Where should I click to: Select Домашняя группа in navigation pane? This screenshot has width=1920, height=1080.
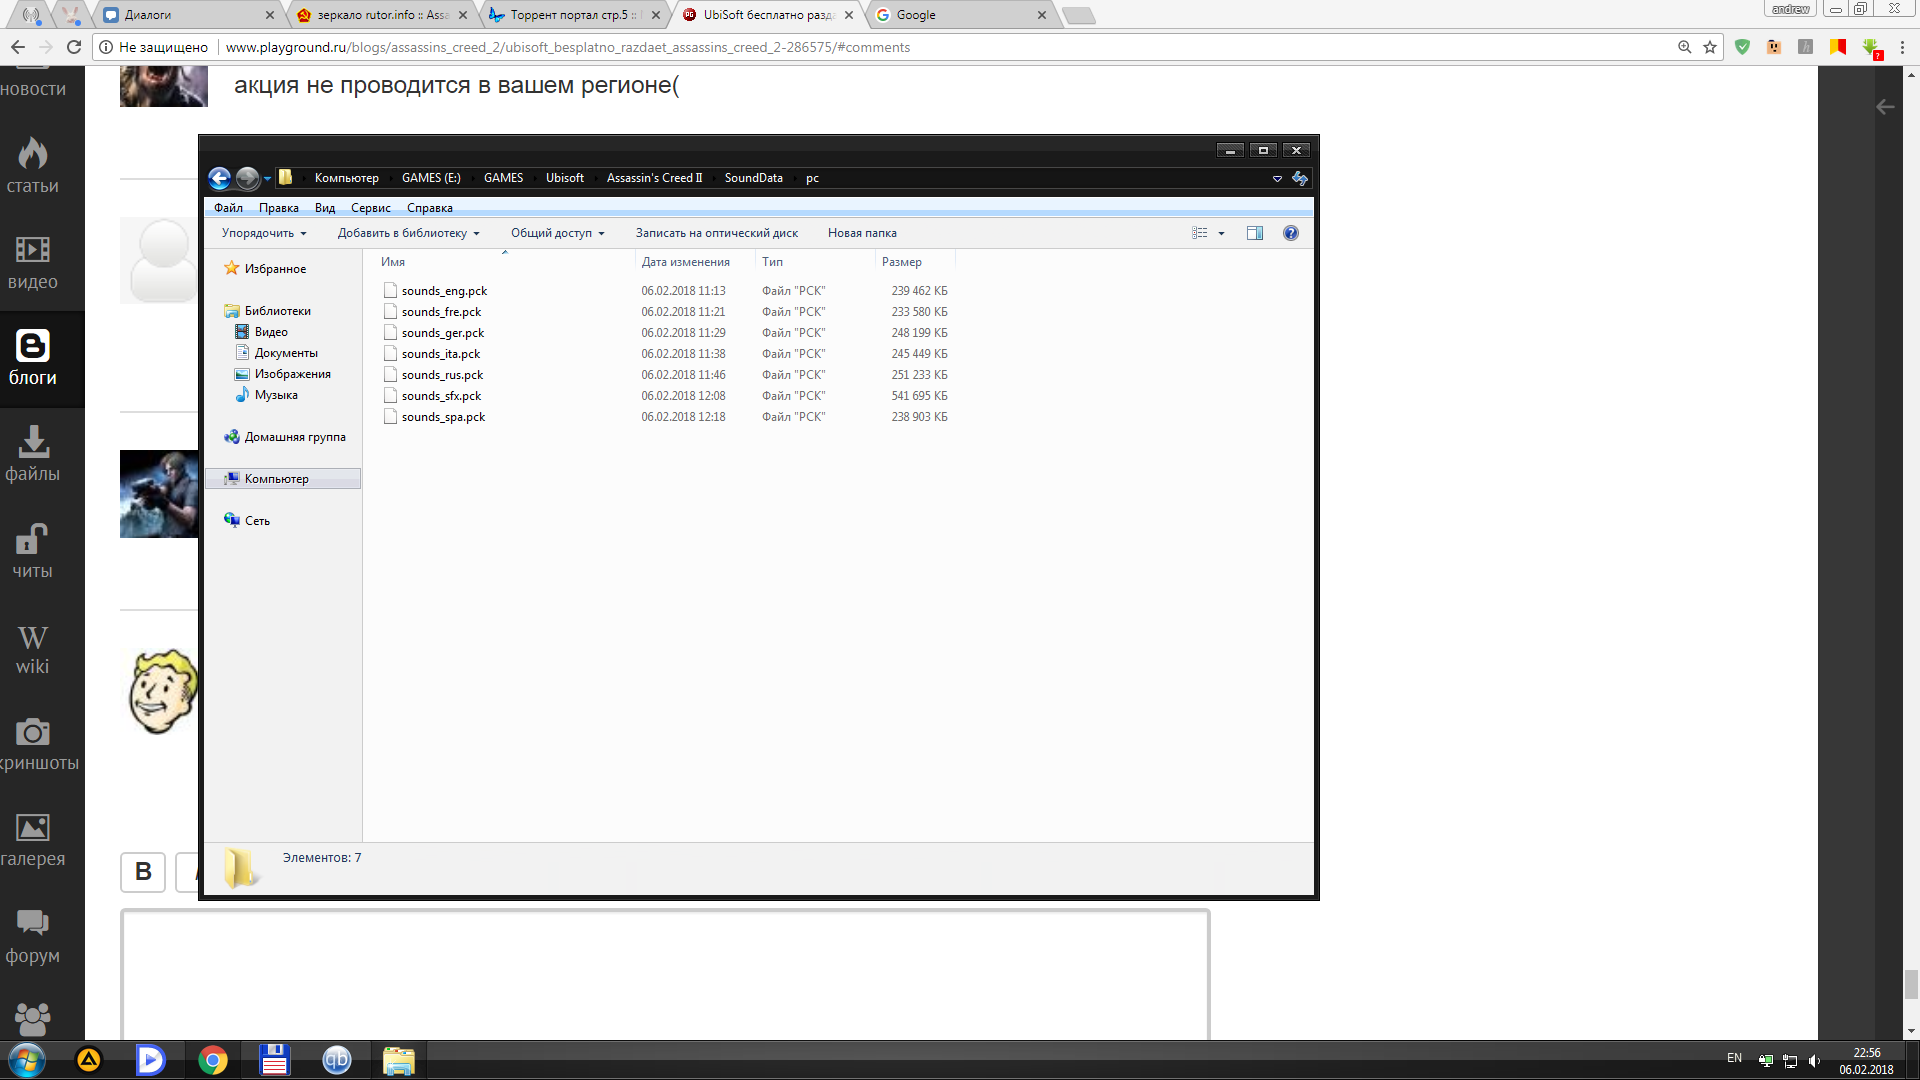pyautogui.click(x=285, y=437)
